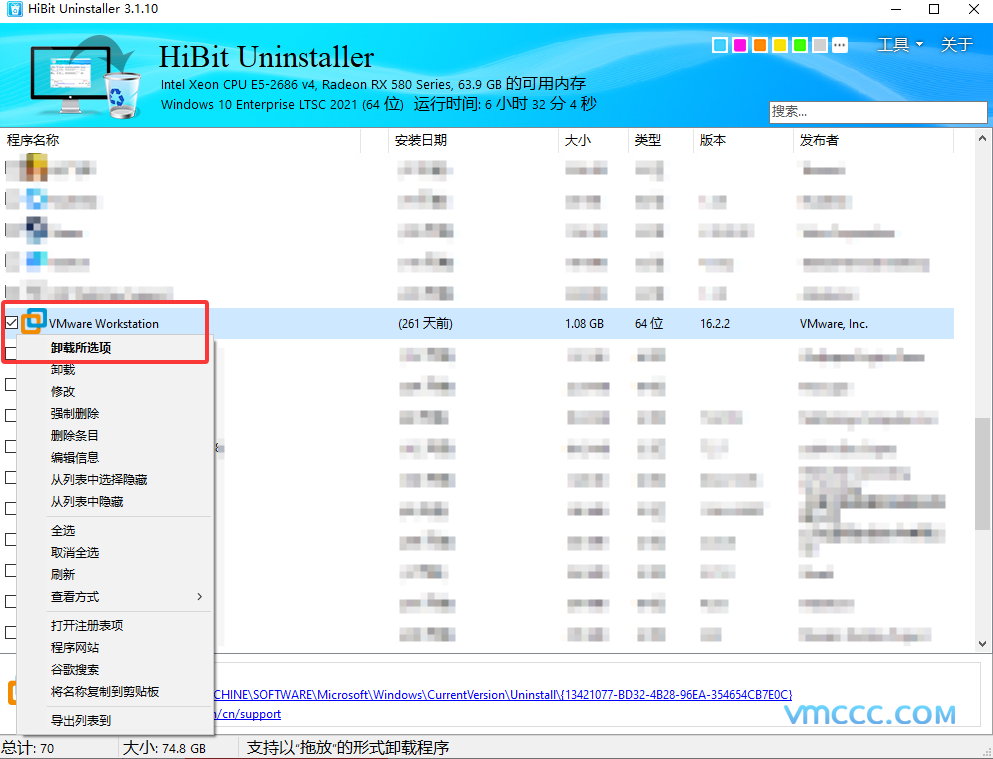Click the 搜索 search field
Viewport: 993px width, 759px height.
(878, 112)
